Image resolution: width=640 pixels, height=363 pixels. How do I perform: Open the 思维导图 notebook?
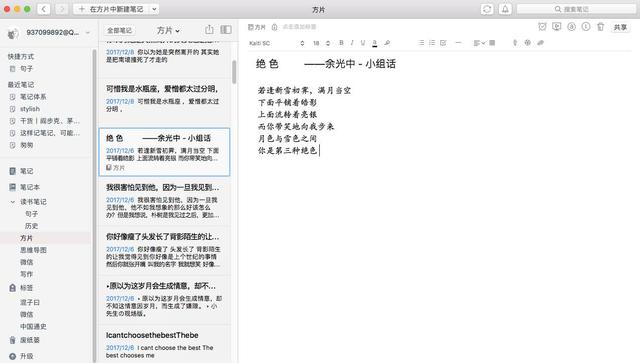[33, 250]
